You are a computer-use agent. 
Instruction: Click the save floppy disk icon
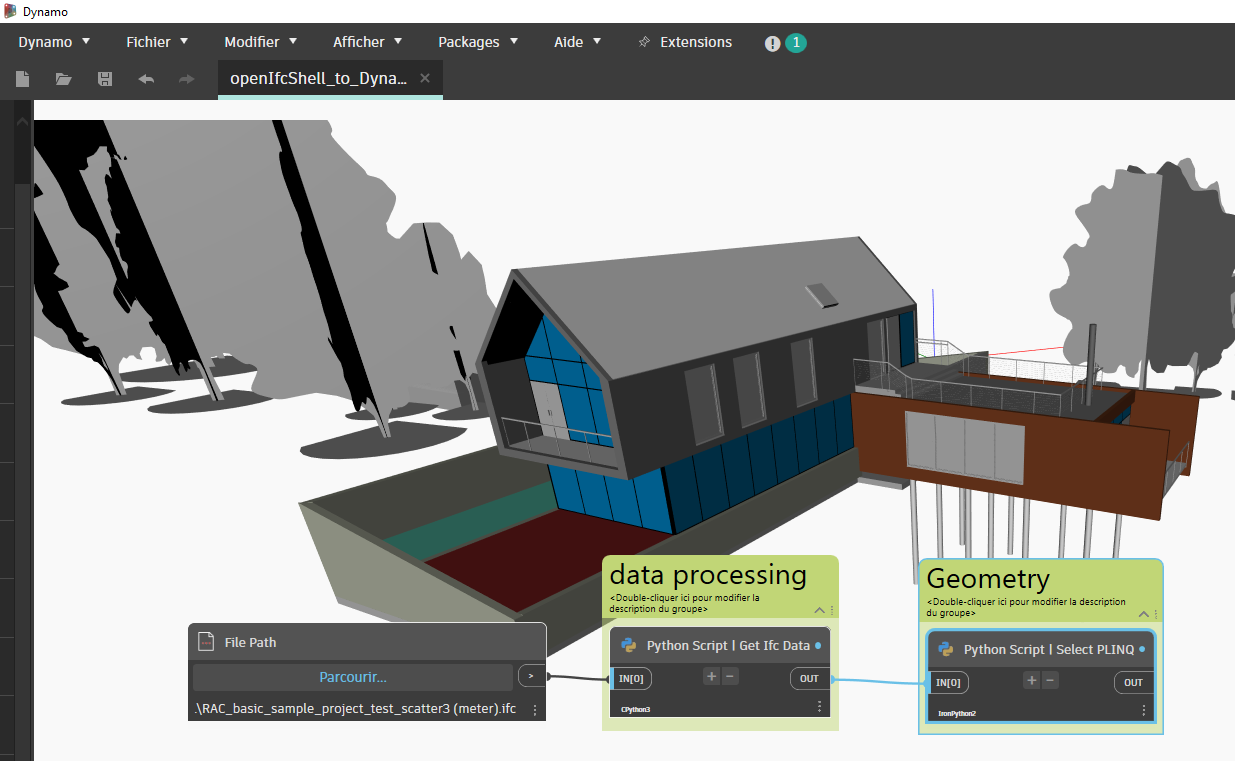coord(104,78)
